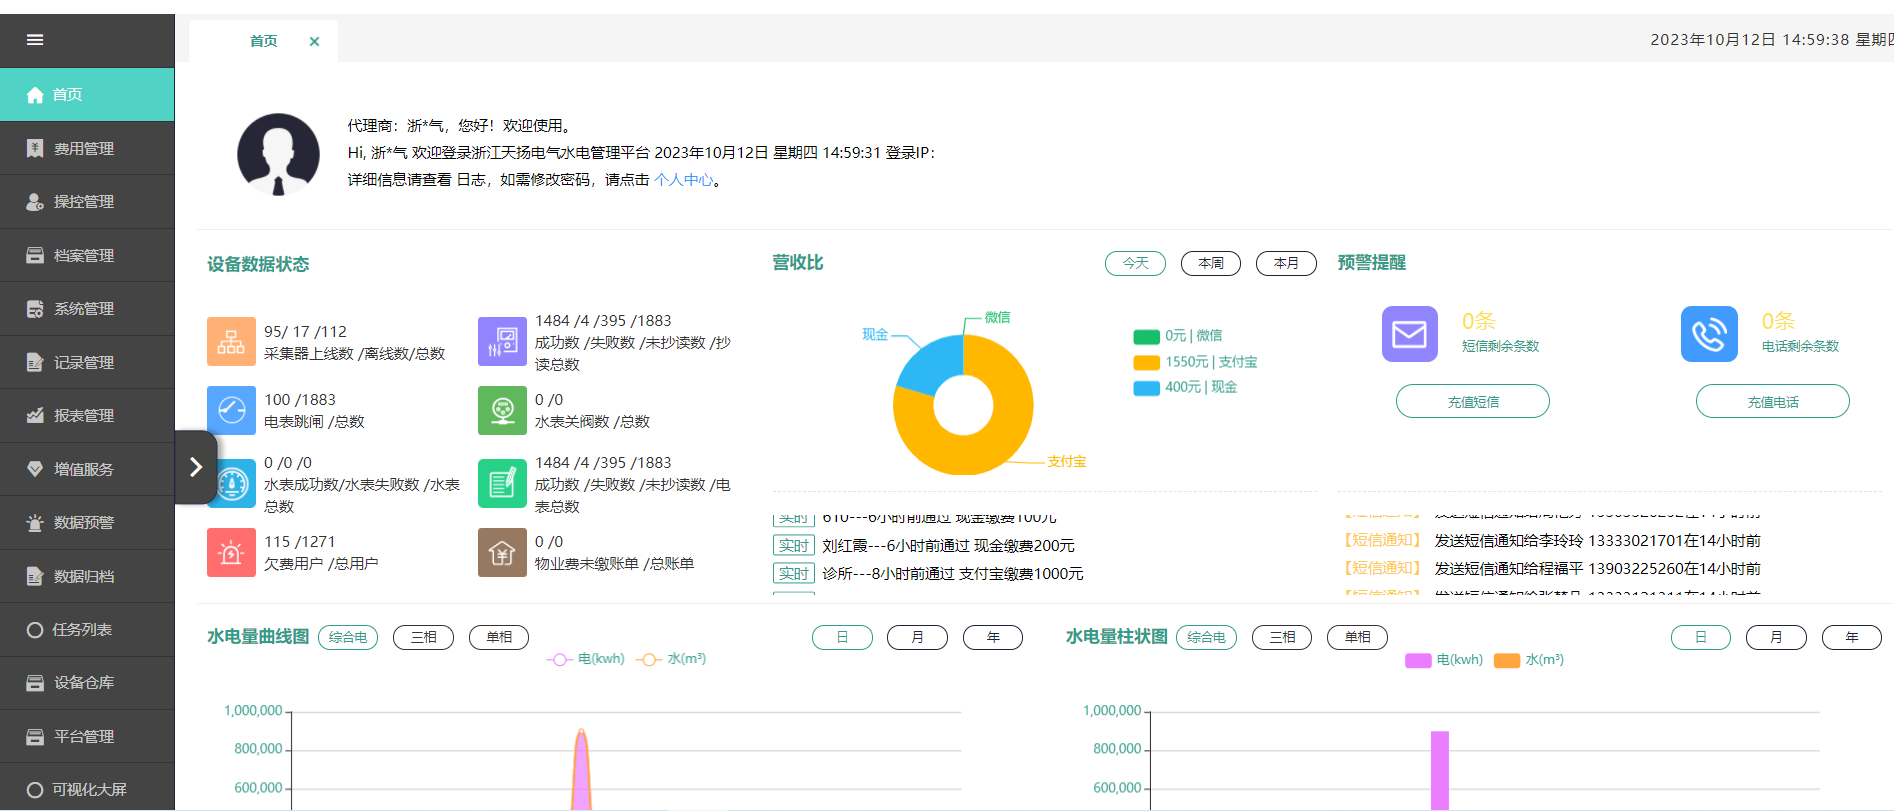Click the orange collector network icon
The width and height of the screenshot is (1894, 811).
coord(231,342)
